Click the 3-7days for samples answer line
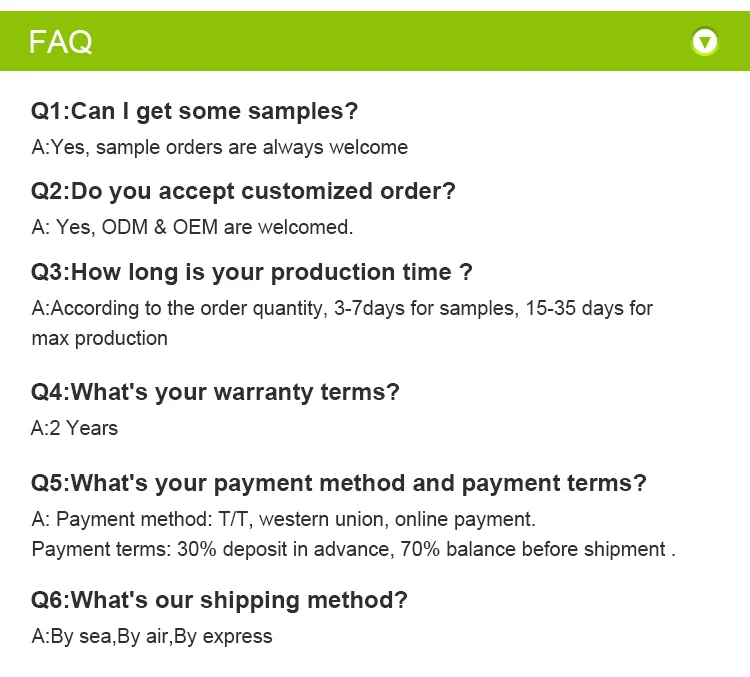Screen dimensions: 750x677 tap(342, 309)
